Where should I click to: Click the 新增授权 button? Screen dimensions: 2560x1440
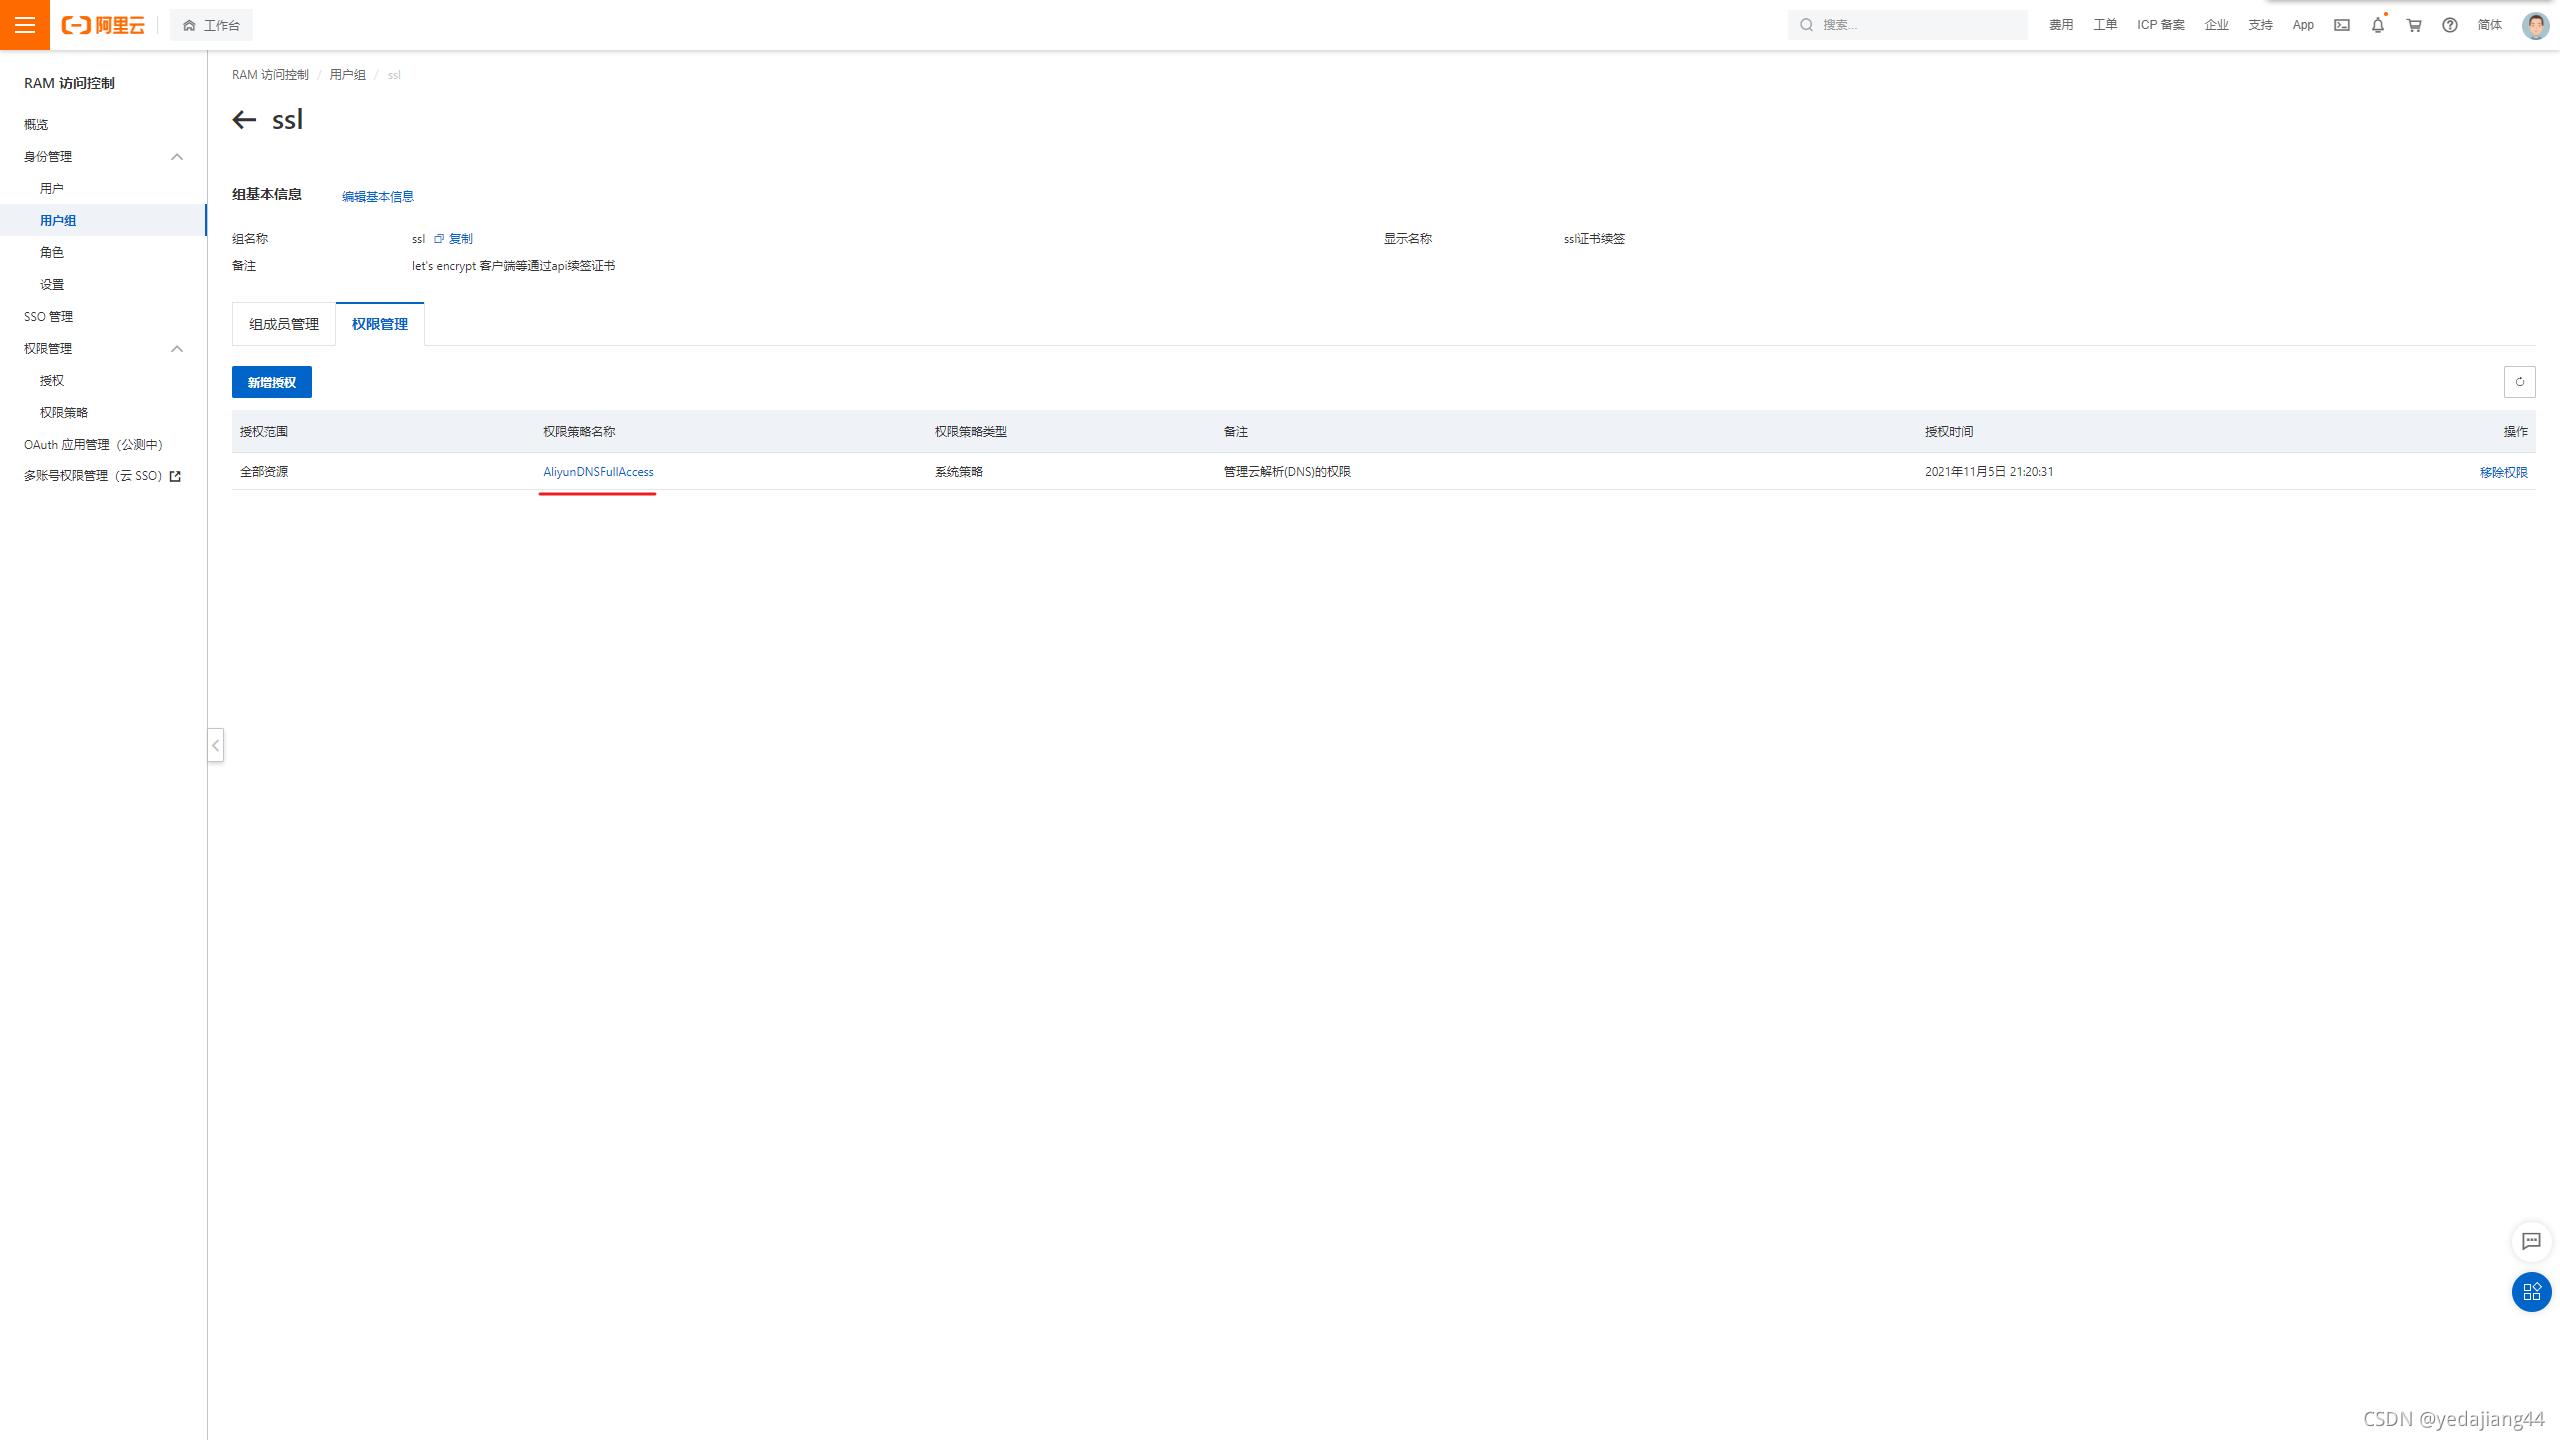click(x=272, y=382)
